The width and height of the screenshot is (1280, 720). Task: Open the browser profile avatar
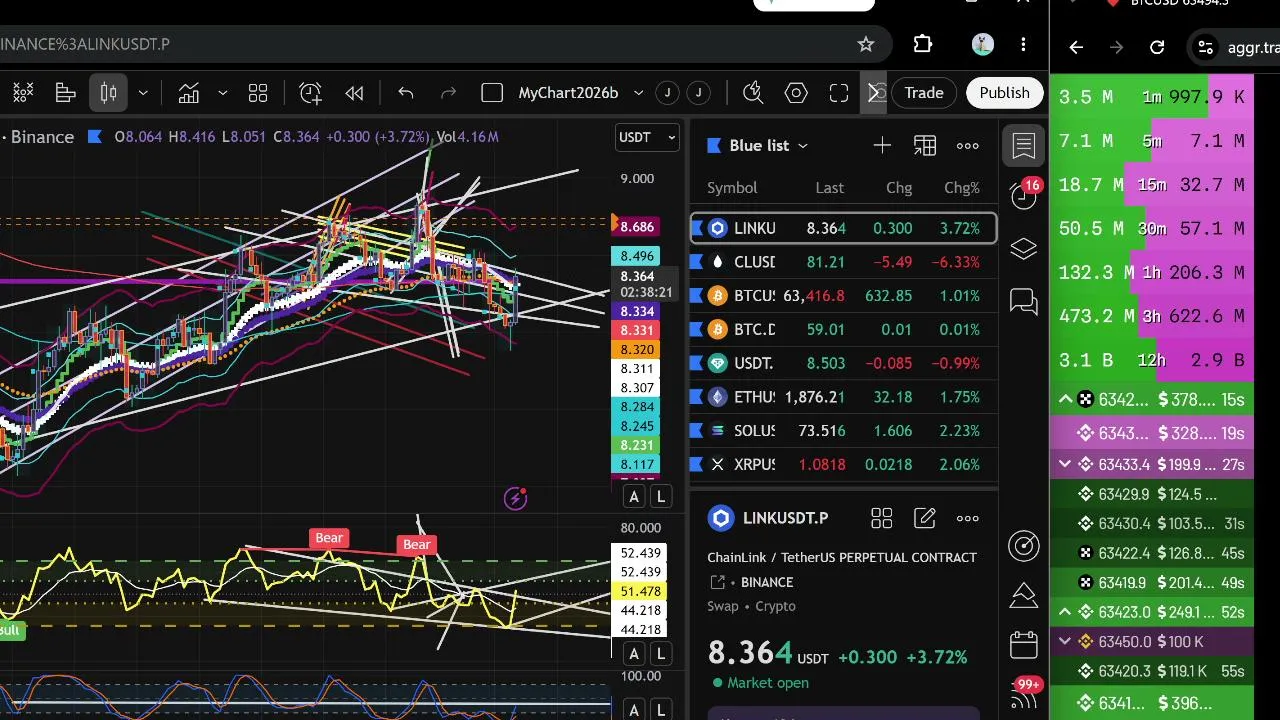pyautogui.click(x=982, y=44)
